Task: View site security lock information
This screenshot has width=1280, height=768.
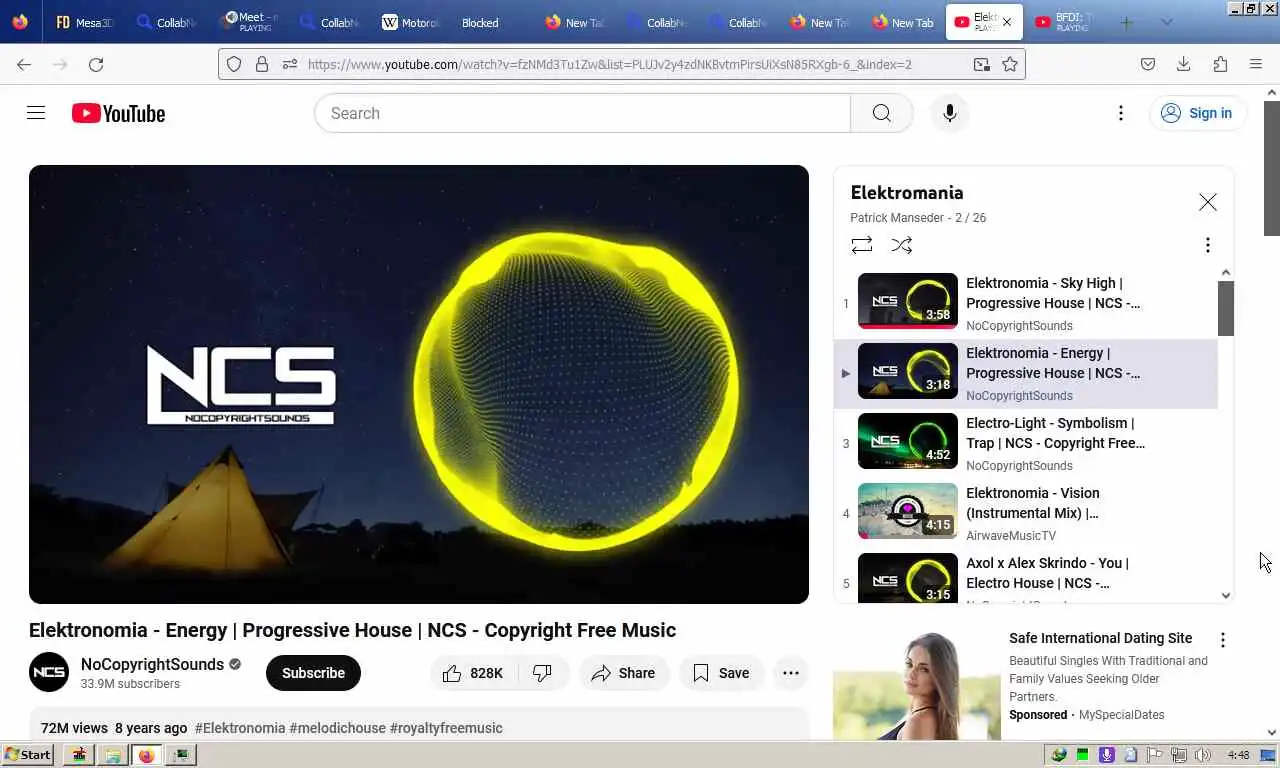Action: (x=262, y=64)
